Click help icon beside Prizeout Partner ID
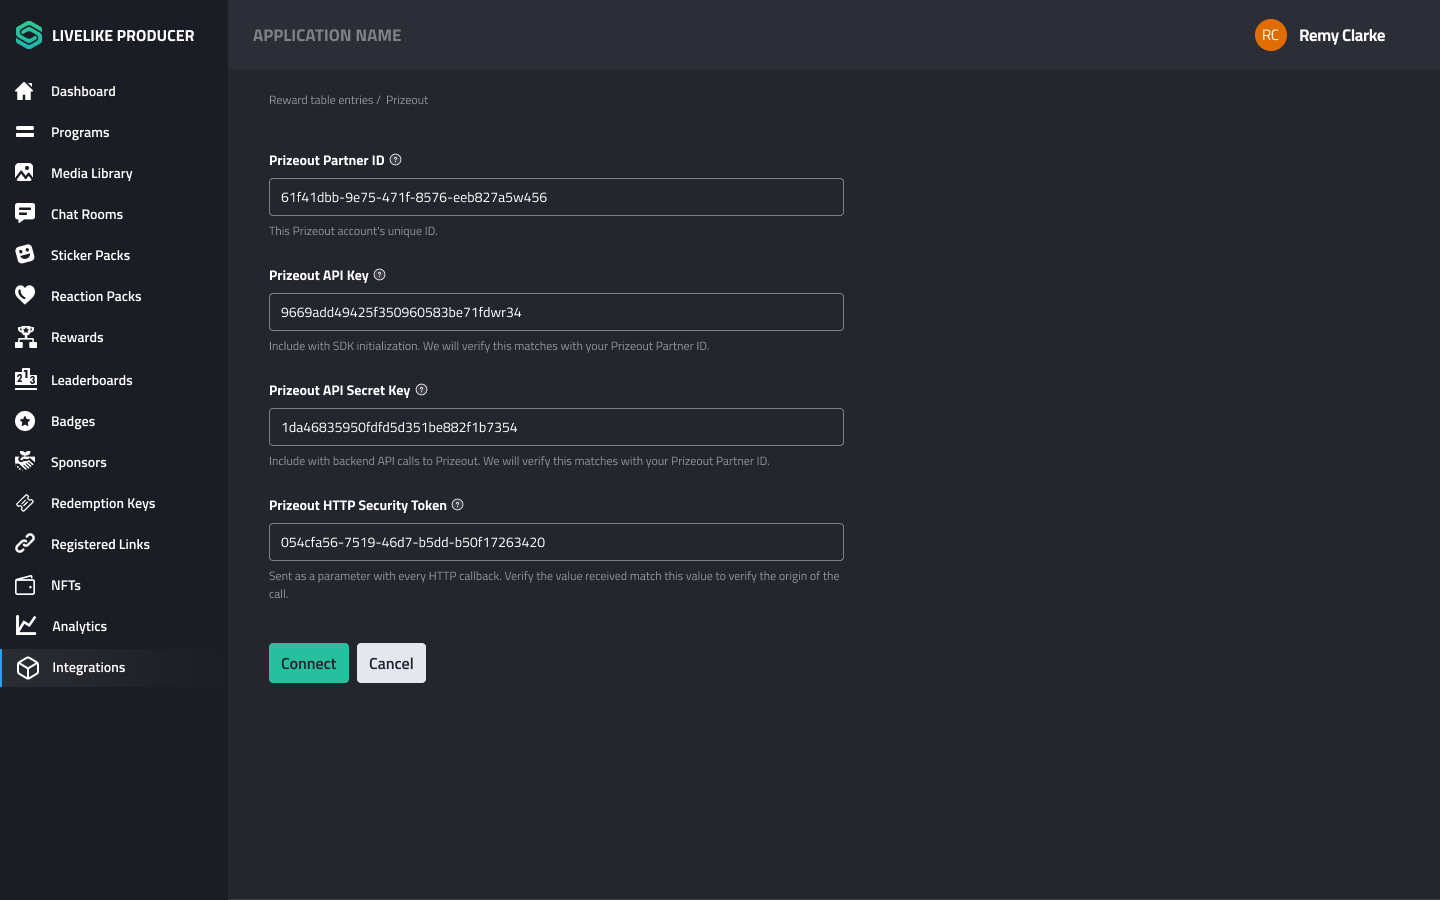1440x900 pixels. (396, 160)
